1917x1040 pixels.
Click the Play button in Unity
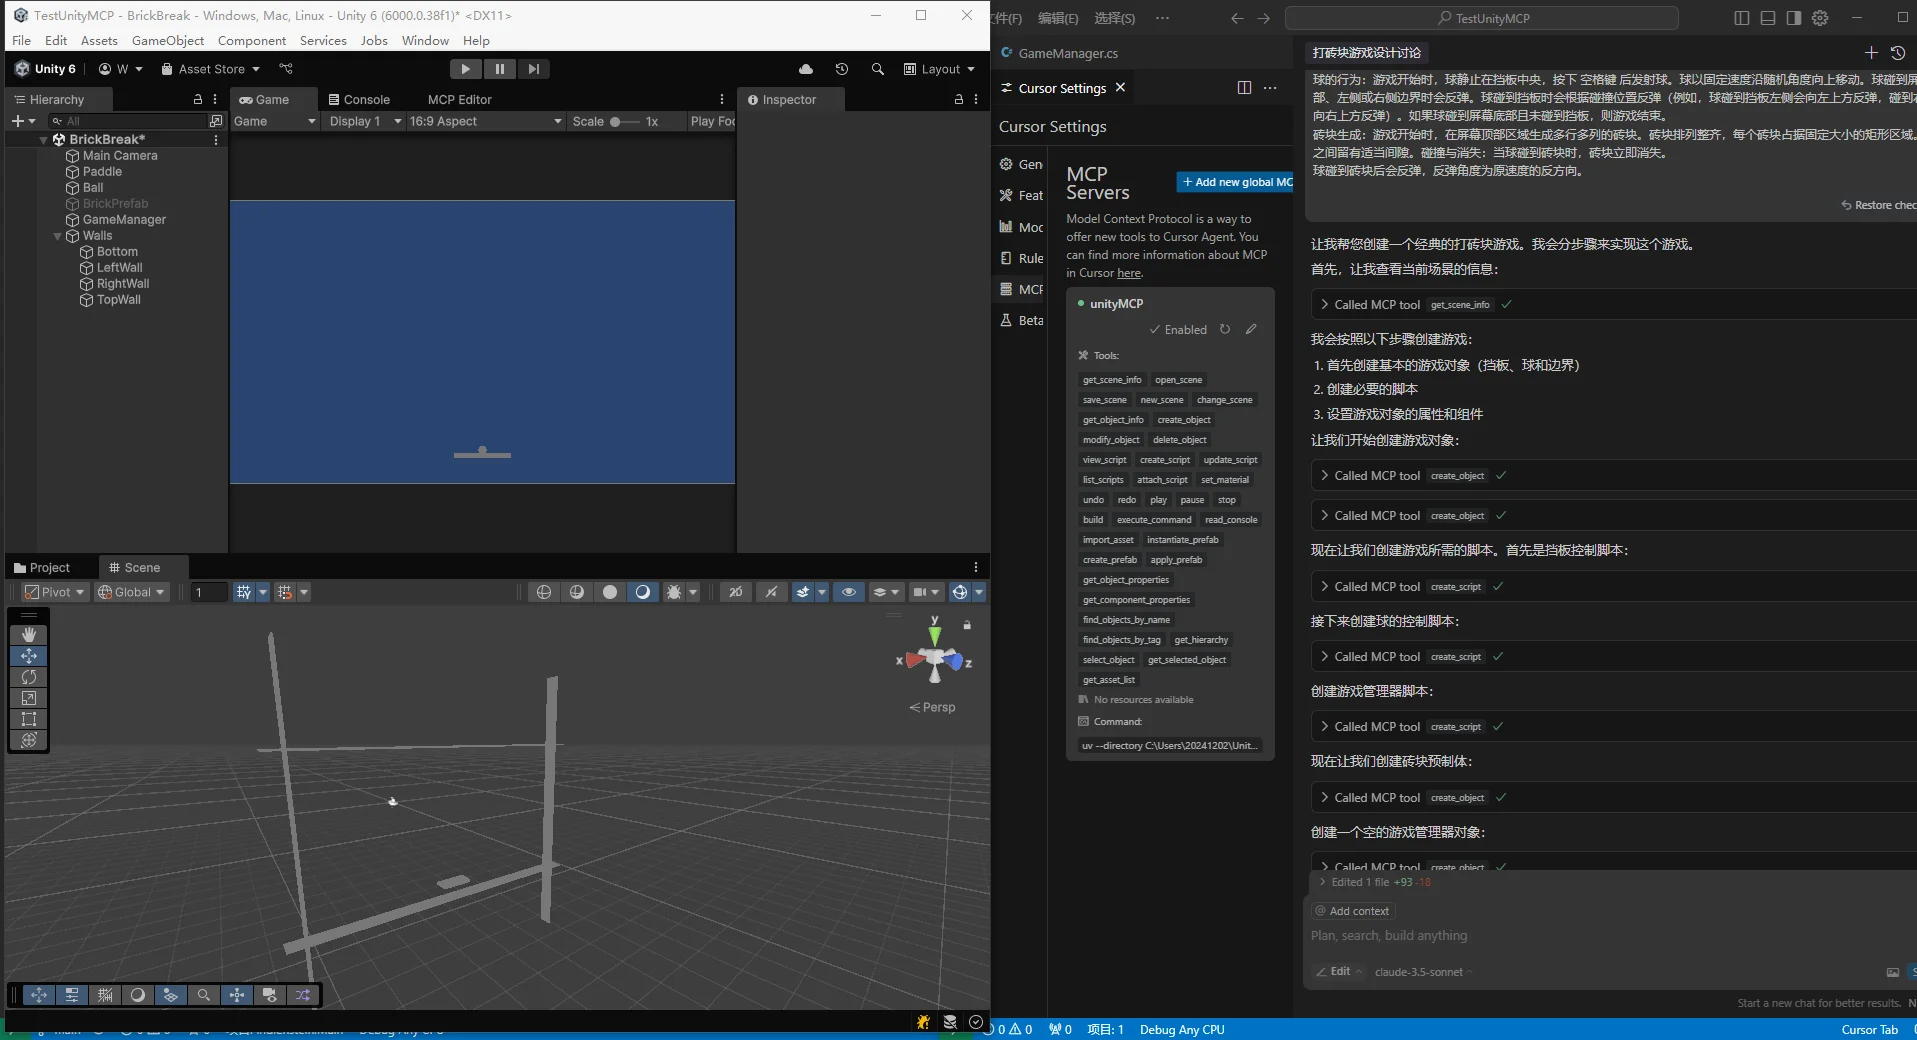coord(465,69)
